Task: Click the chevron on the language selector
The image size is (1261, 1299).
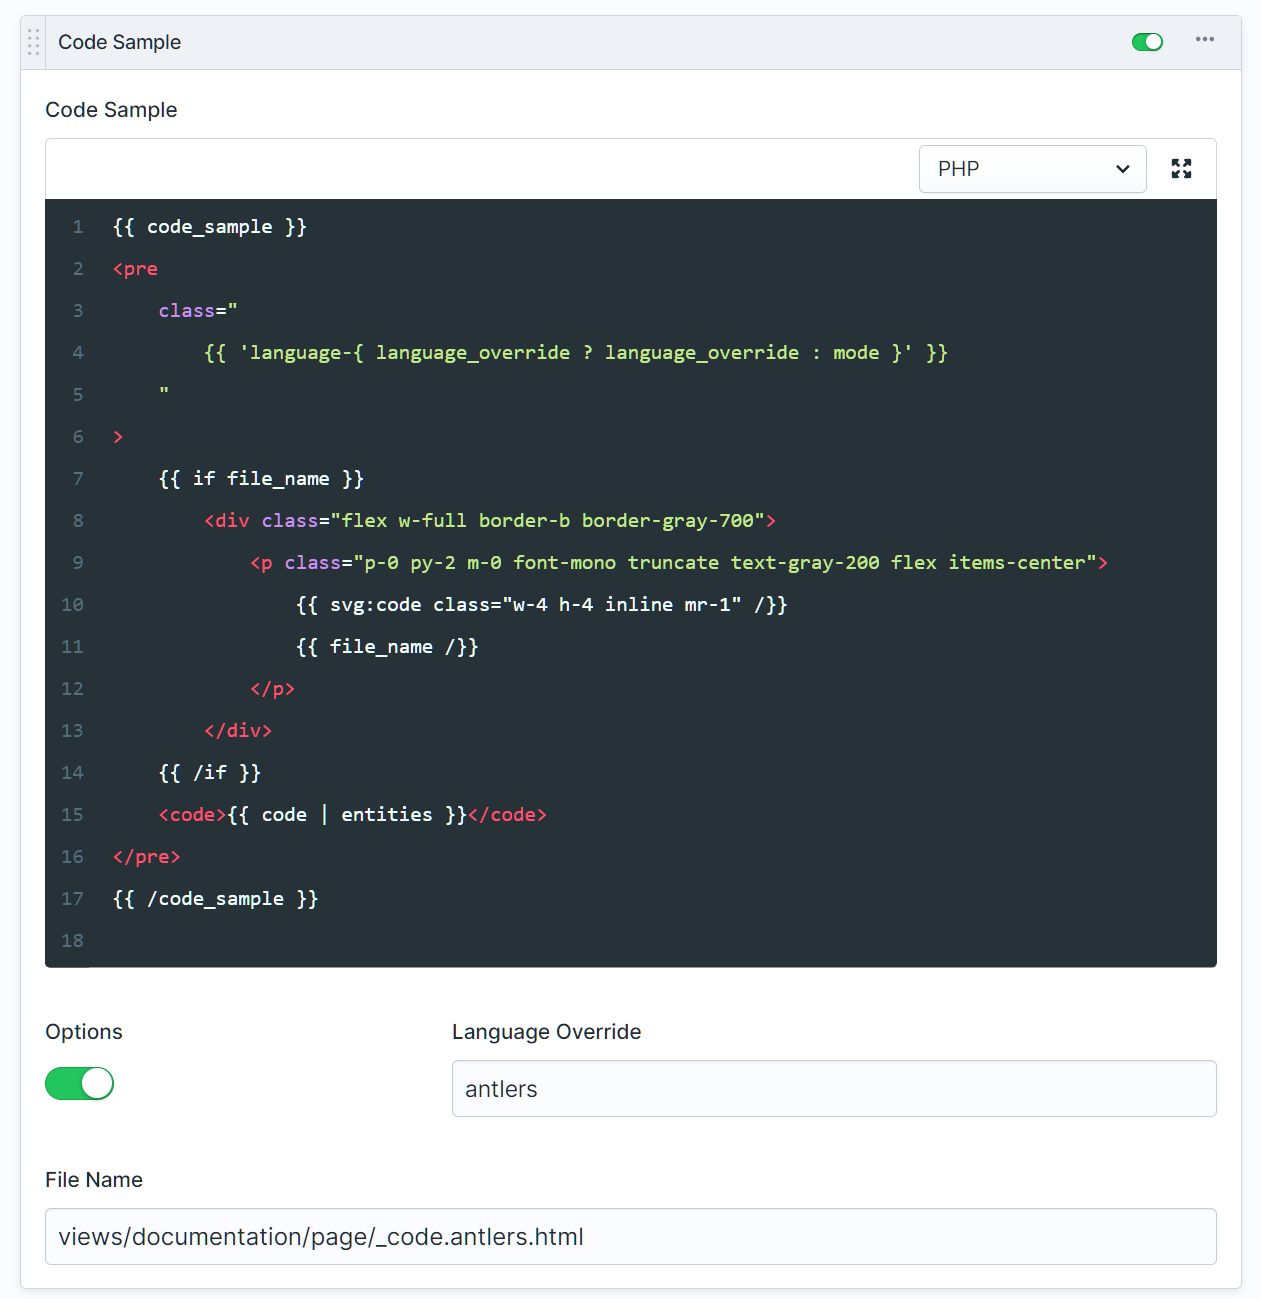Action: click(x=1121, y=168)
